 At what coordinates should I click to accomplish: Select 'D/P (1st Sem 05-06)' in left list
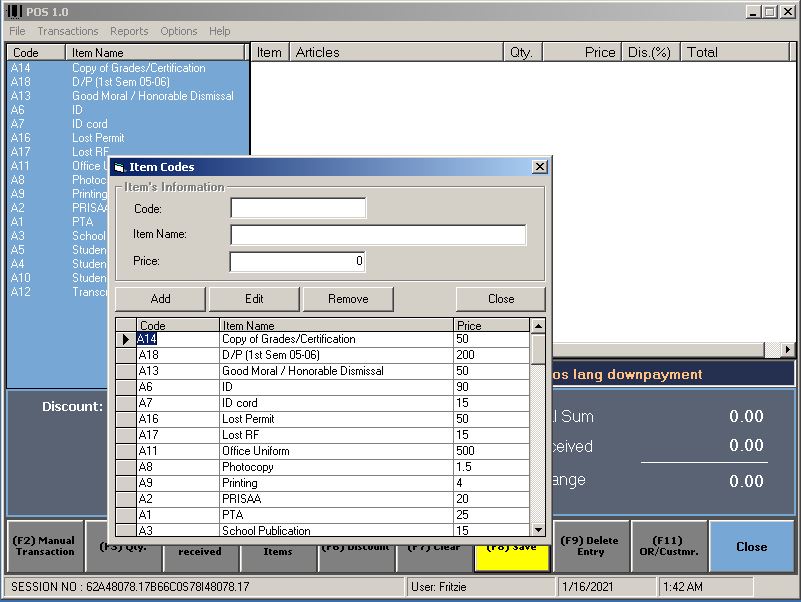(121, 82)
